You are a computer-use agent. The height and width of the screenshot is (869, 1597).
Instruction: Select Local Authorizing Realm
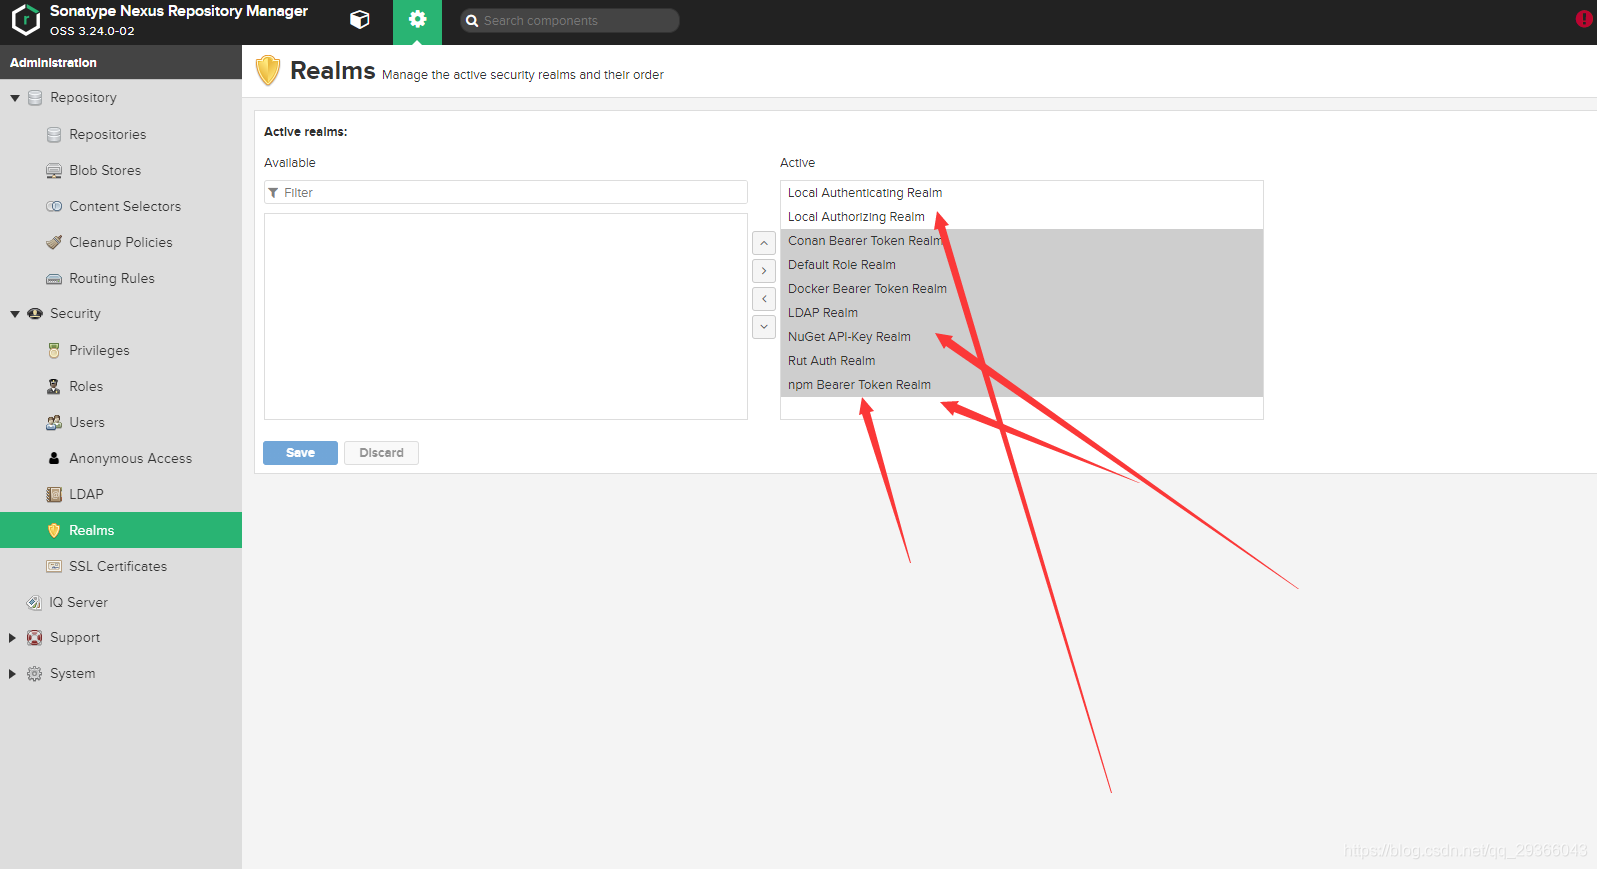(x=1021, y=217)
